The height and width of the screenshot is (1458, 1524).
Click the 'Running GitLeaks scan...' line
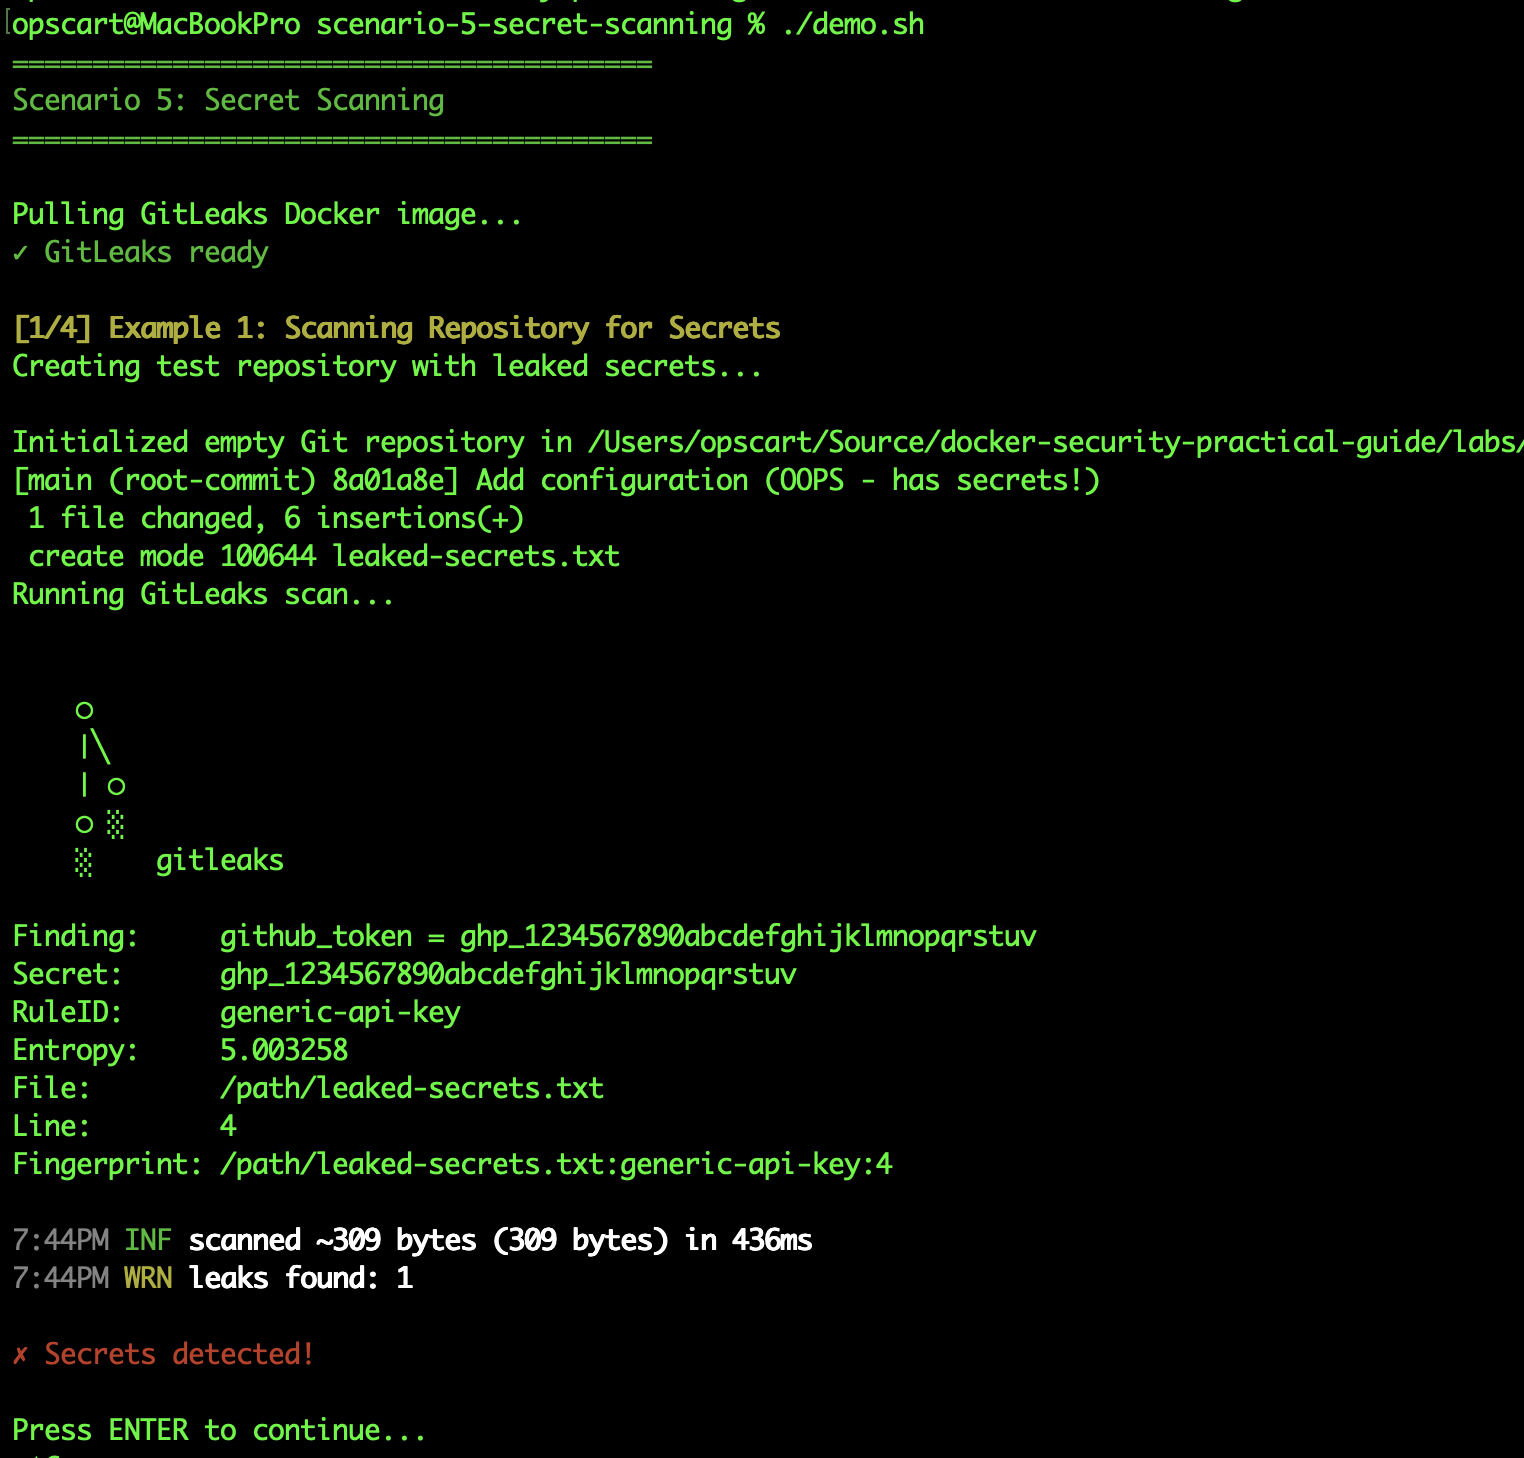point(203,594)
